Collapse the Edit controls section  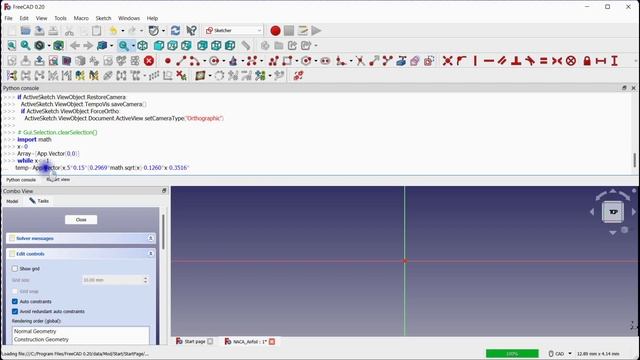tap(151, 253)
